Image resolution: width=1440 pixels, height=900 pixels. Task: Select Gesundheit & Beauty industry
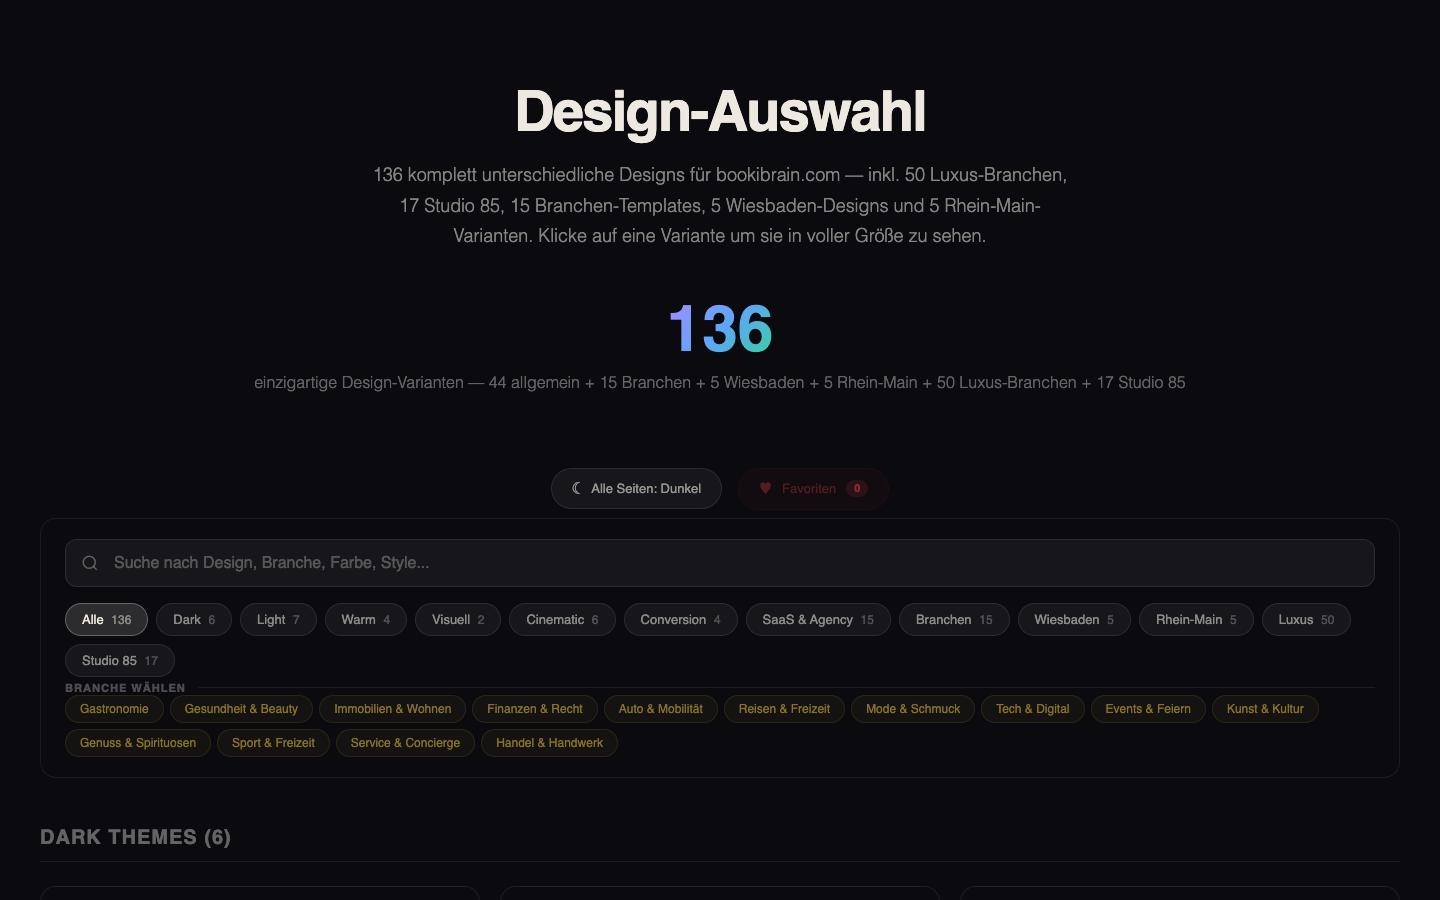(x=241, y=709)
